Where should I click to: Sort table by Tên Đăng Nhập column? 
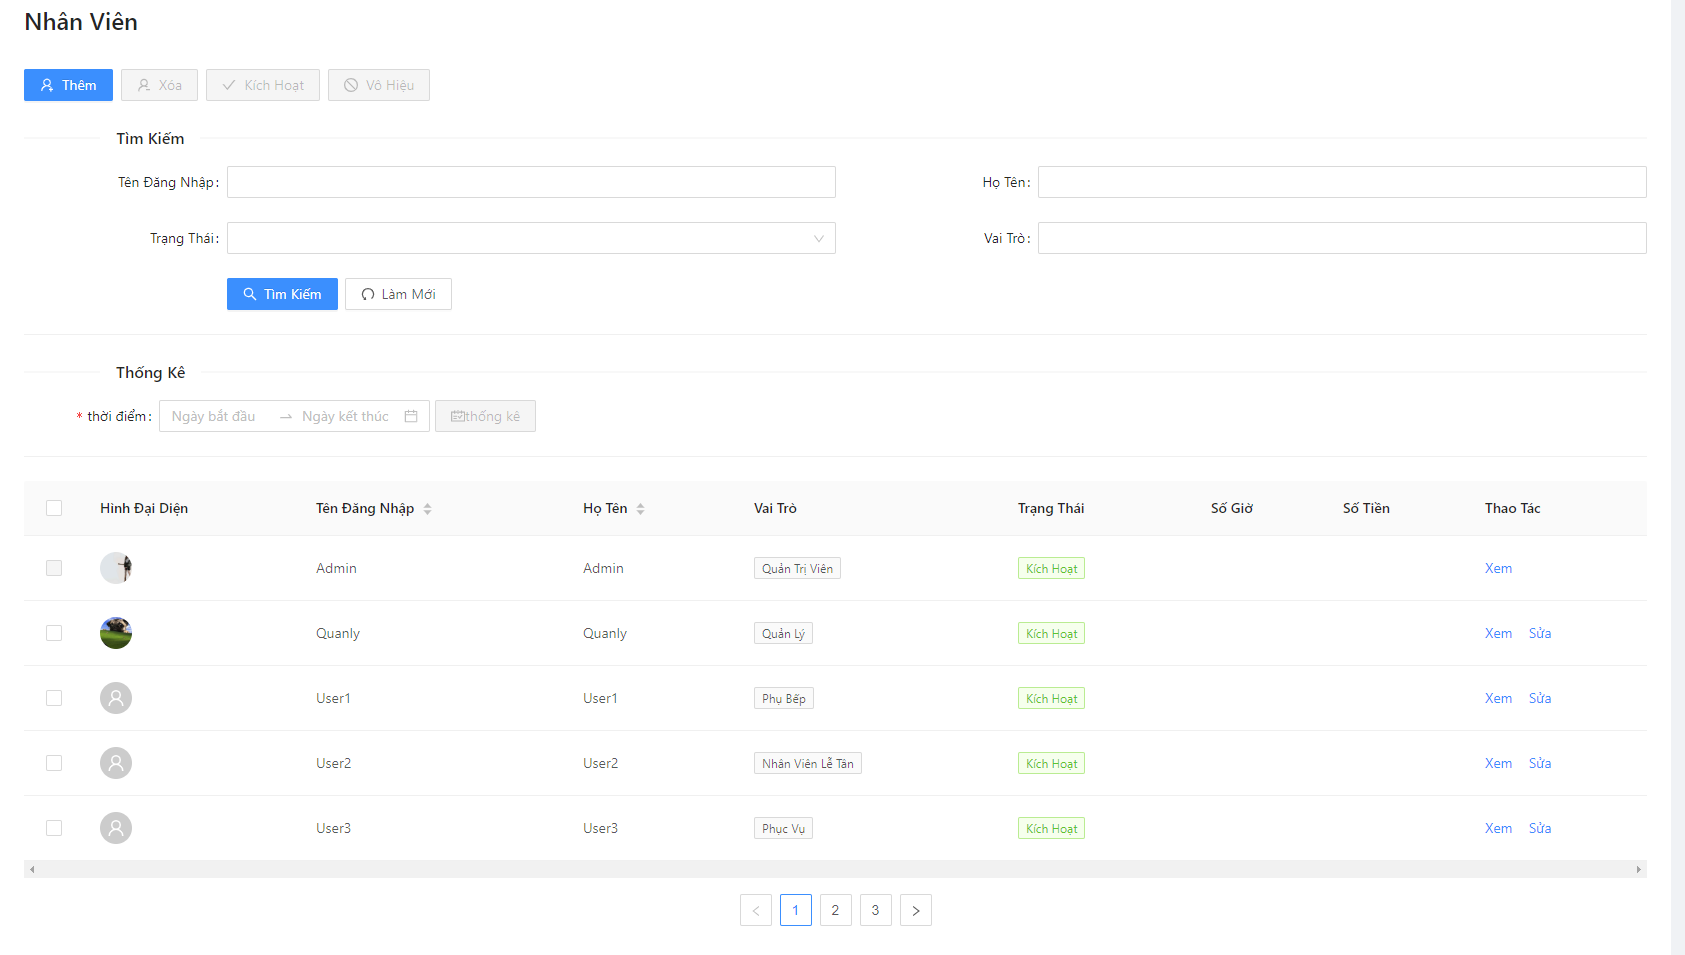pyautogui.click(x=428, y=508)
